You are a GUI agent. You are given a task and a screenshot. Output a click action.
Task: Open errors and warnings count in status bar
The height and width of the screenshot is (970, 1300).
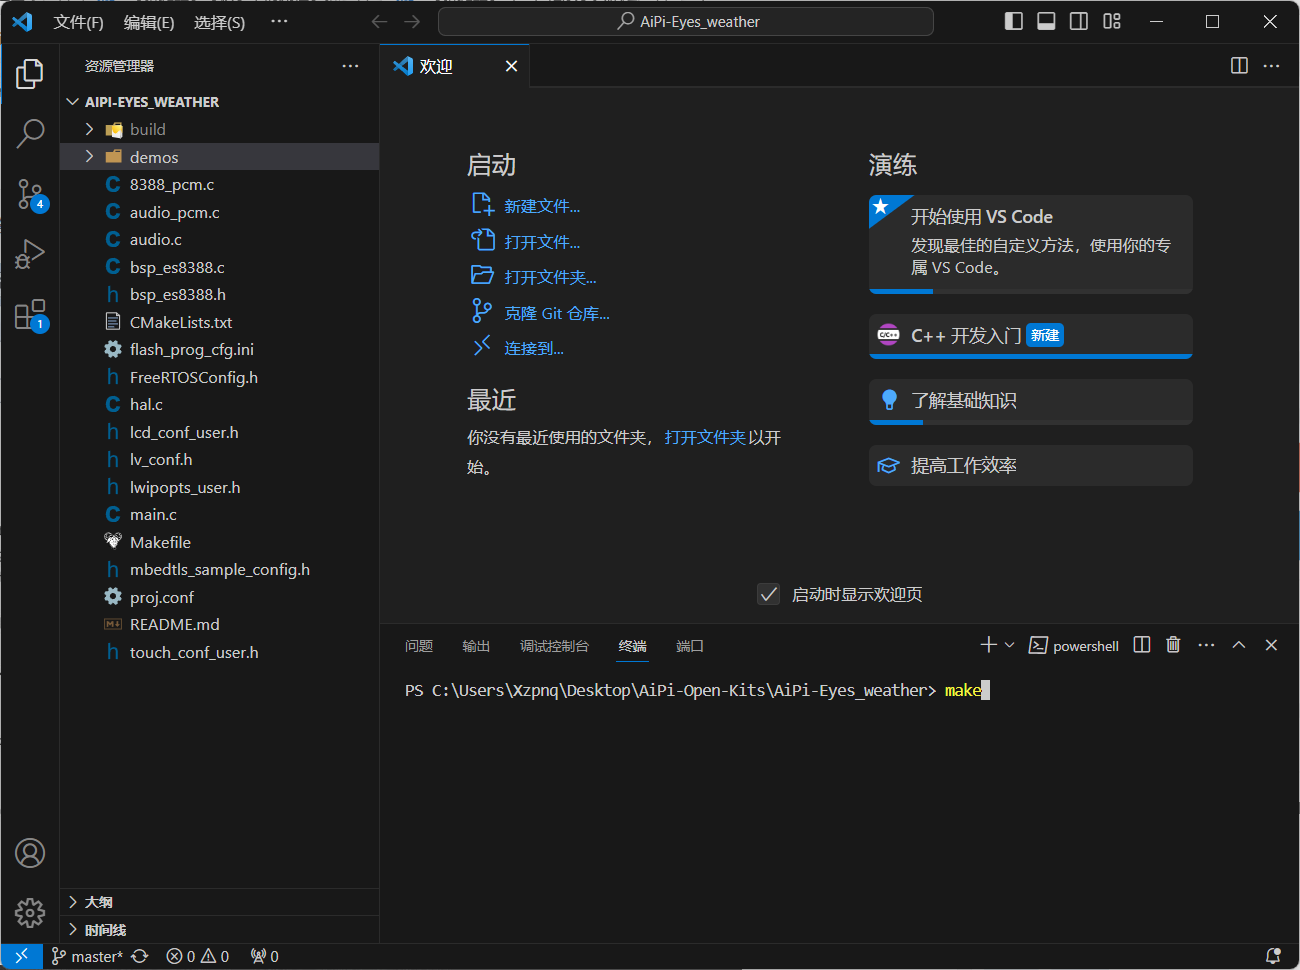pos(197,956)
